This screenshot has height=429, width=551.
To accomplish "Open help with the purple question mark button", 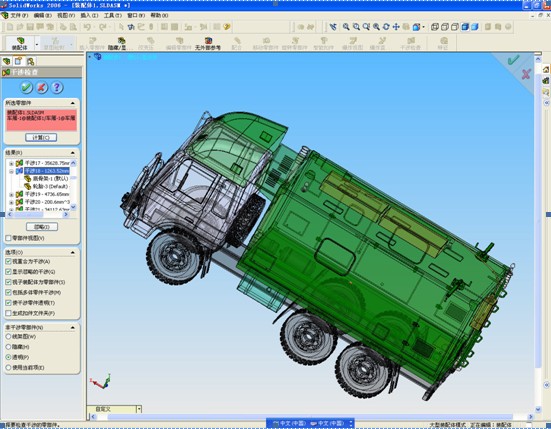I will 57,87.
